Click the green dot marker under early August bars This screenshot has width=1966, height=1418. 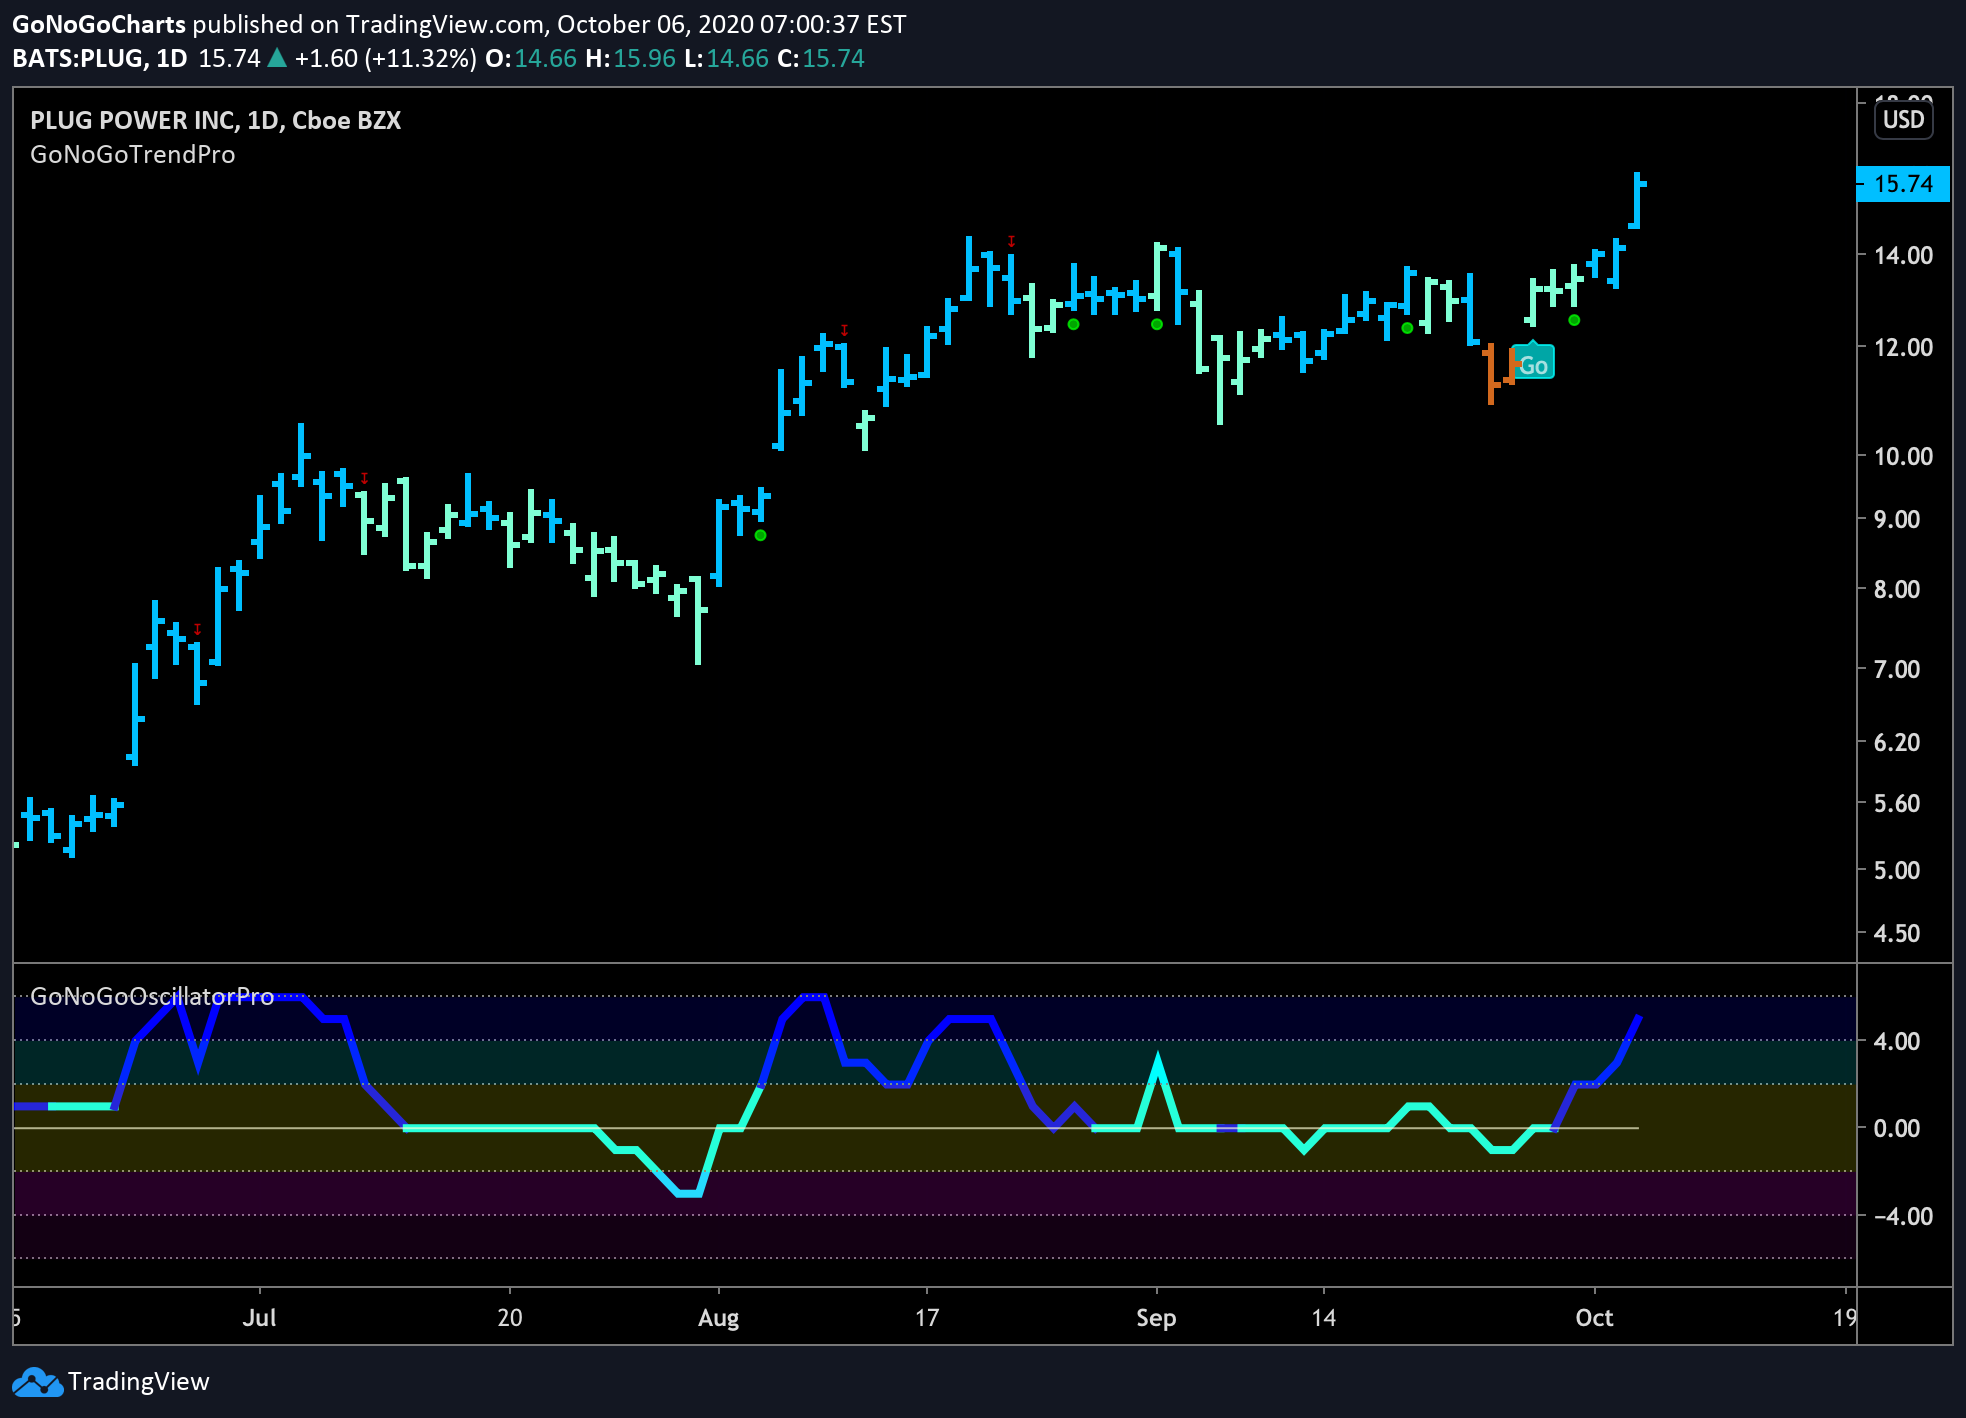pyautogui.click(x=760, y=535)
